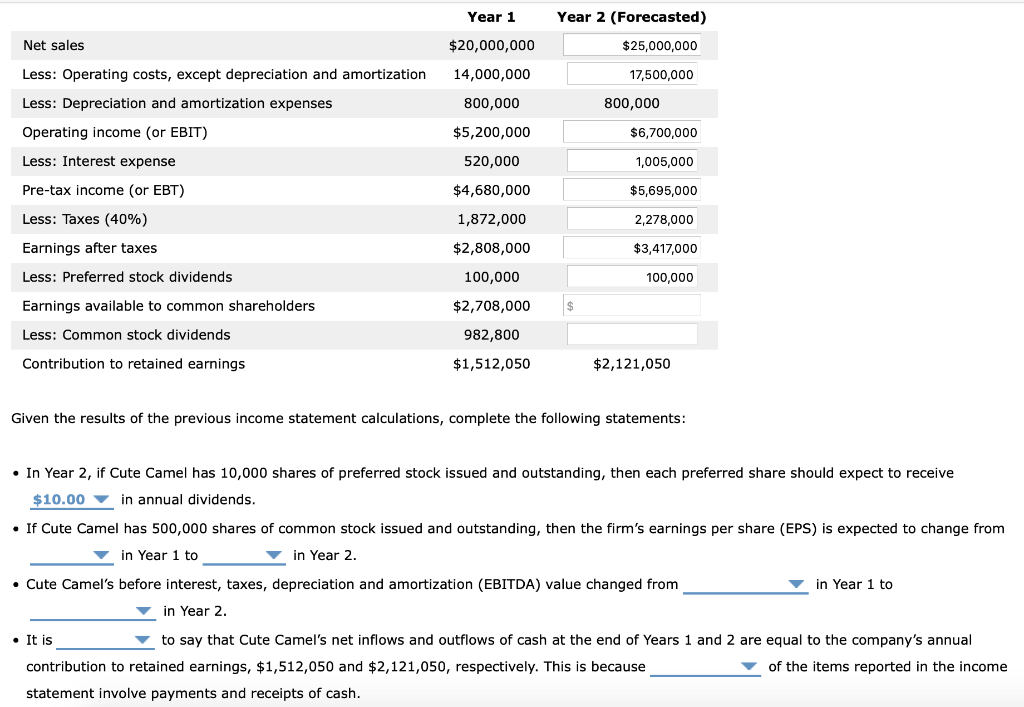Select the Interest expense field showing 1,005,000
Image resolution: width=1024 pixels, height=707 pixels.
tap(632, 160)
